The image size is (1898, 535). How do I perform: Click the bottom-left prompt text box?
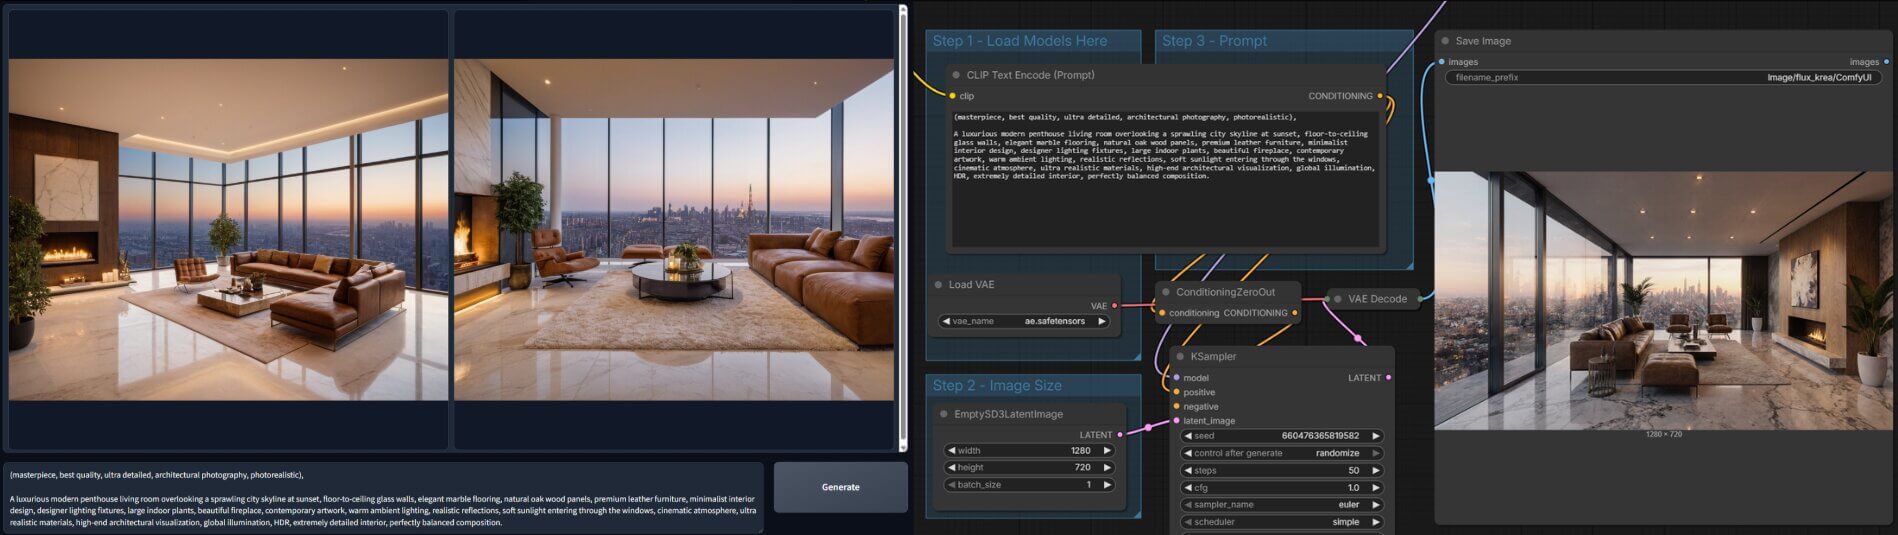(383, 497)
